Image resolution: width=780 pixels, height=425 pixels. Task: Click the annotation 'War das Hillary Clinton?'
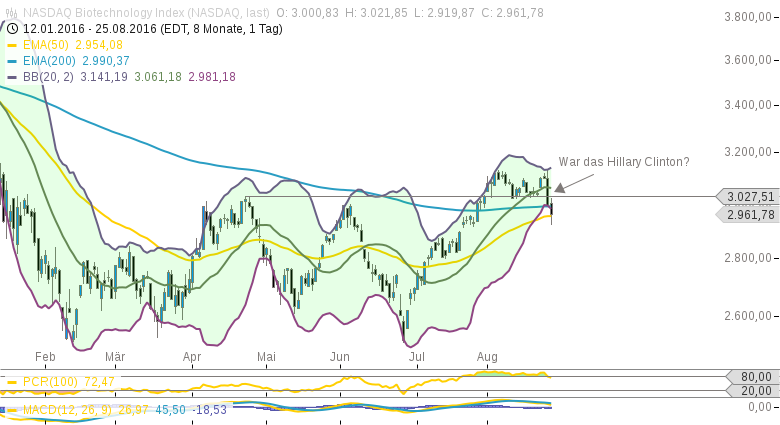pyautogui.click(x=624, y=162)
